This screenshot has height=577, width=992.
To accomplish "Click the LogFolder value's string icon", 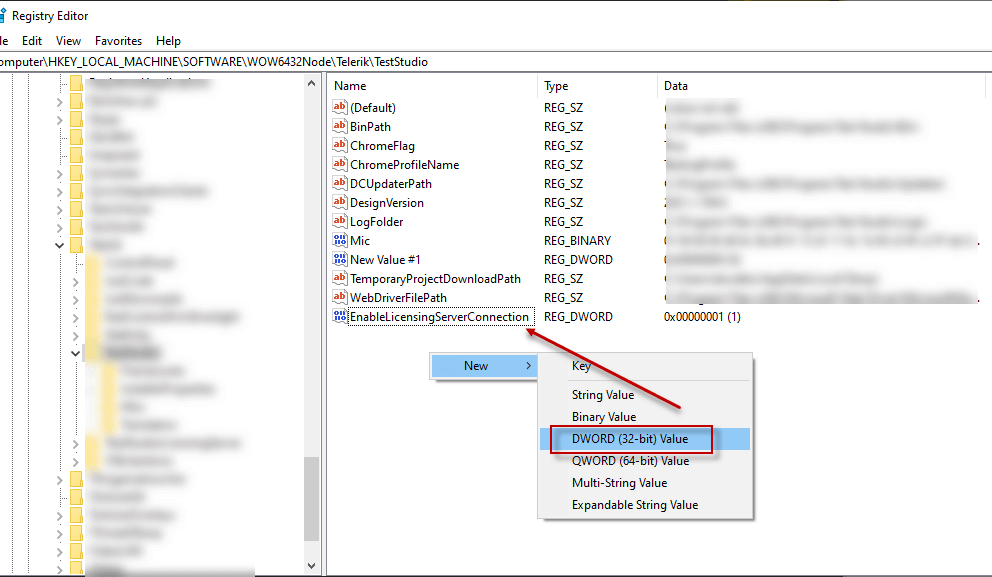I will click(x=340, y=221).
